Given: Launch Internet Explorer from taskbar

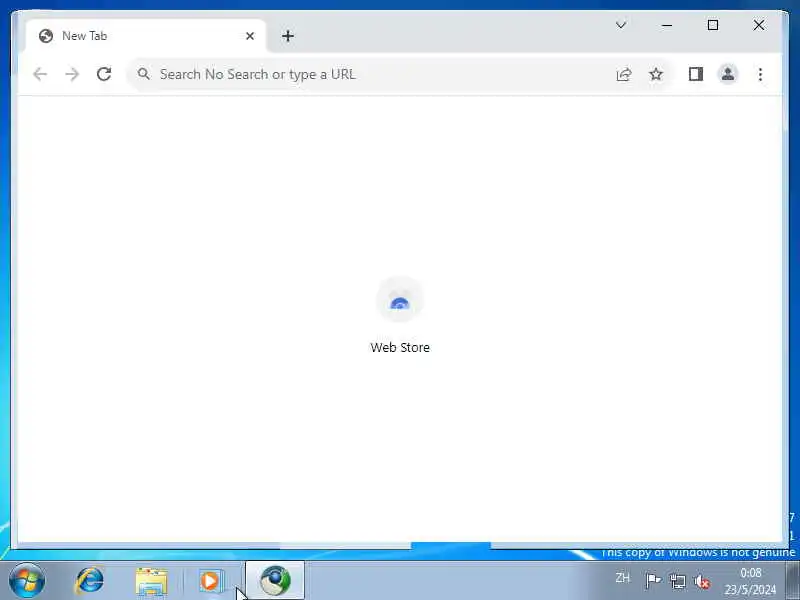Looking at the screenshot, I should click(89, 581).
